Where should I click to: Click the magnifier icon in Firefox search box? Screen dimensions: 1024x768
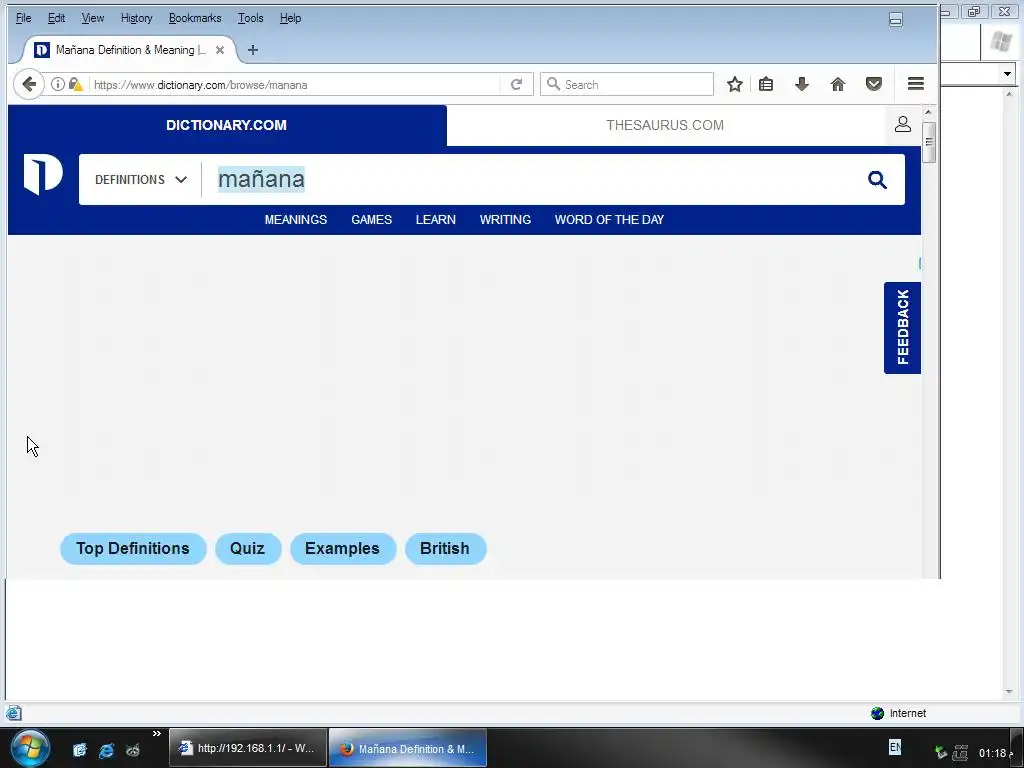coord(553,84)
